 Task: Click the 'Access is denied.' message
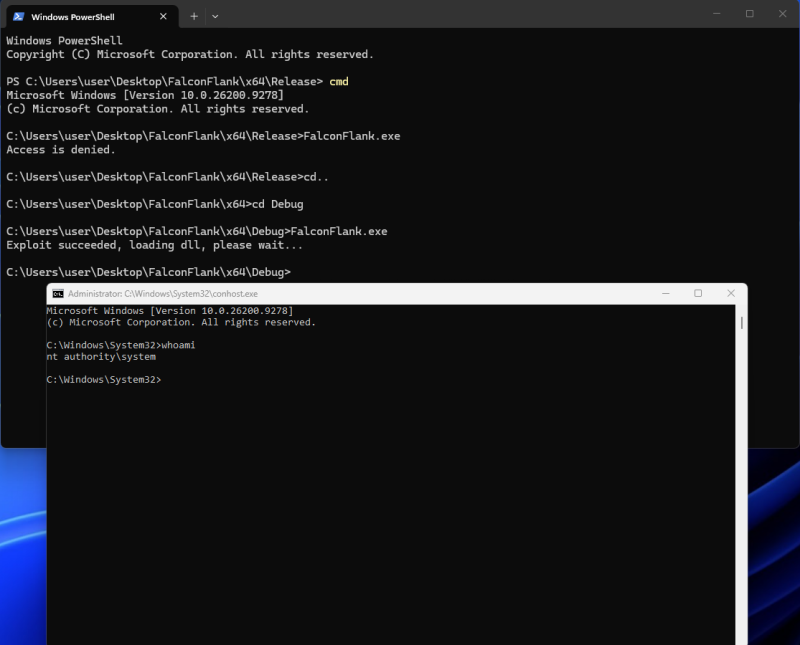pos(61,150)
